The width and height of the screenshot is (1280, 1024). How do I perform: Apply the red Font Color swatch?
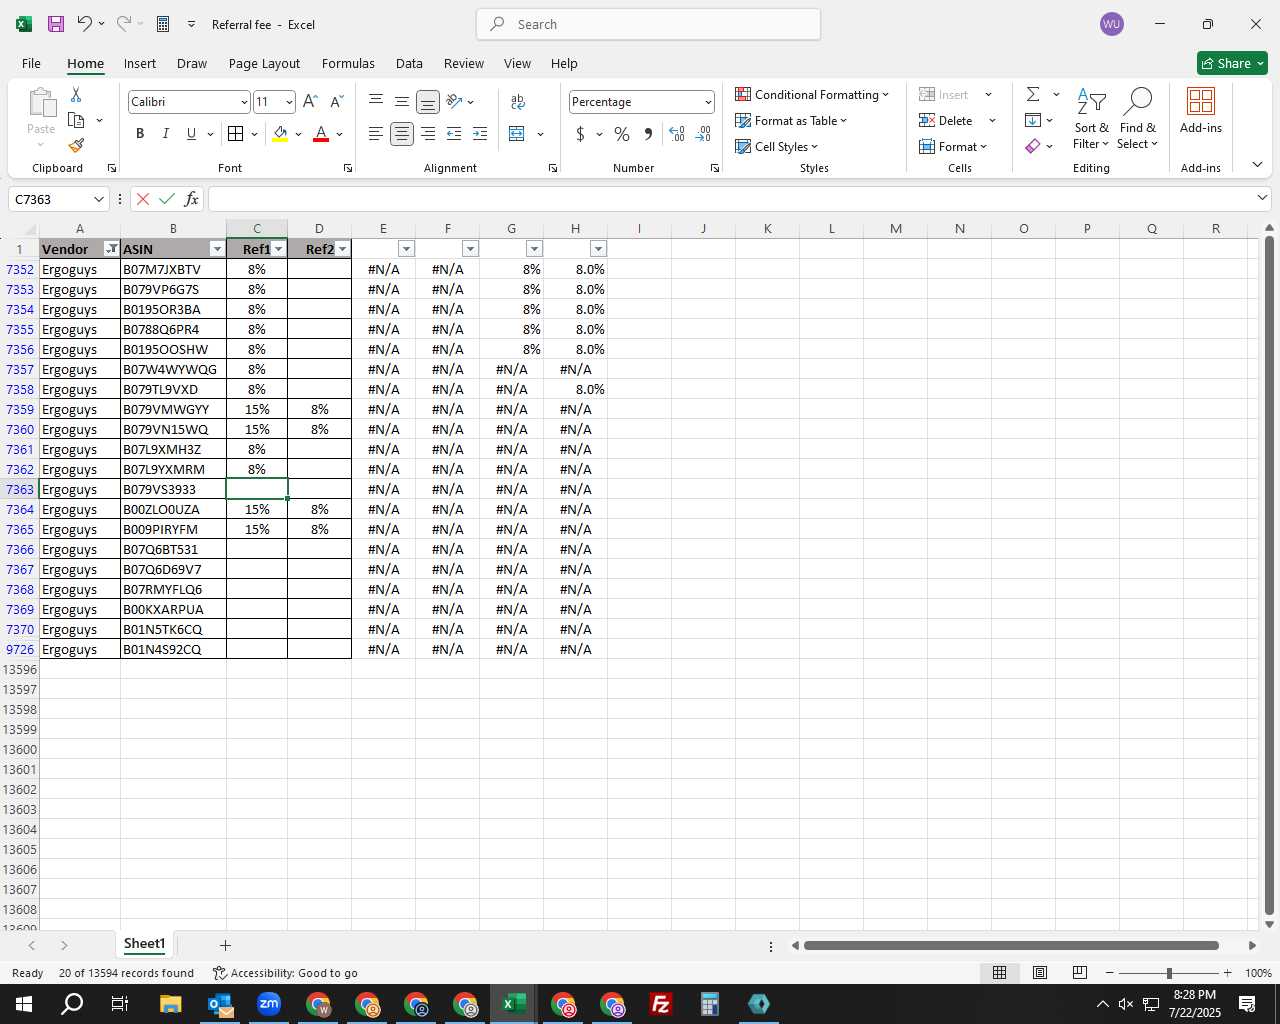321,134
